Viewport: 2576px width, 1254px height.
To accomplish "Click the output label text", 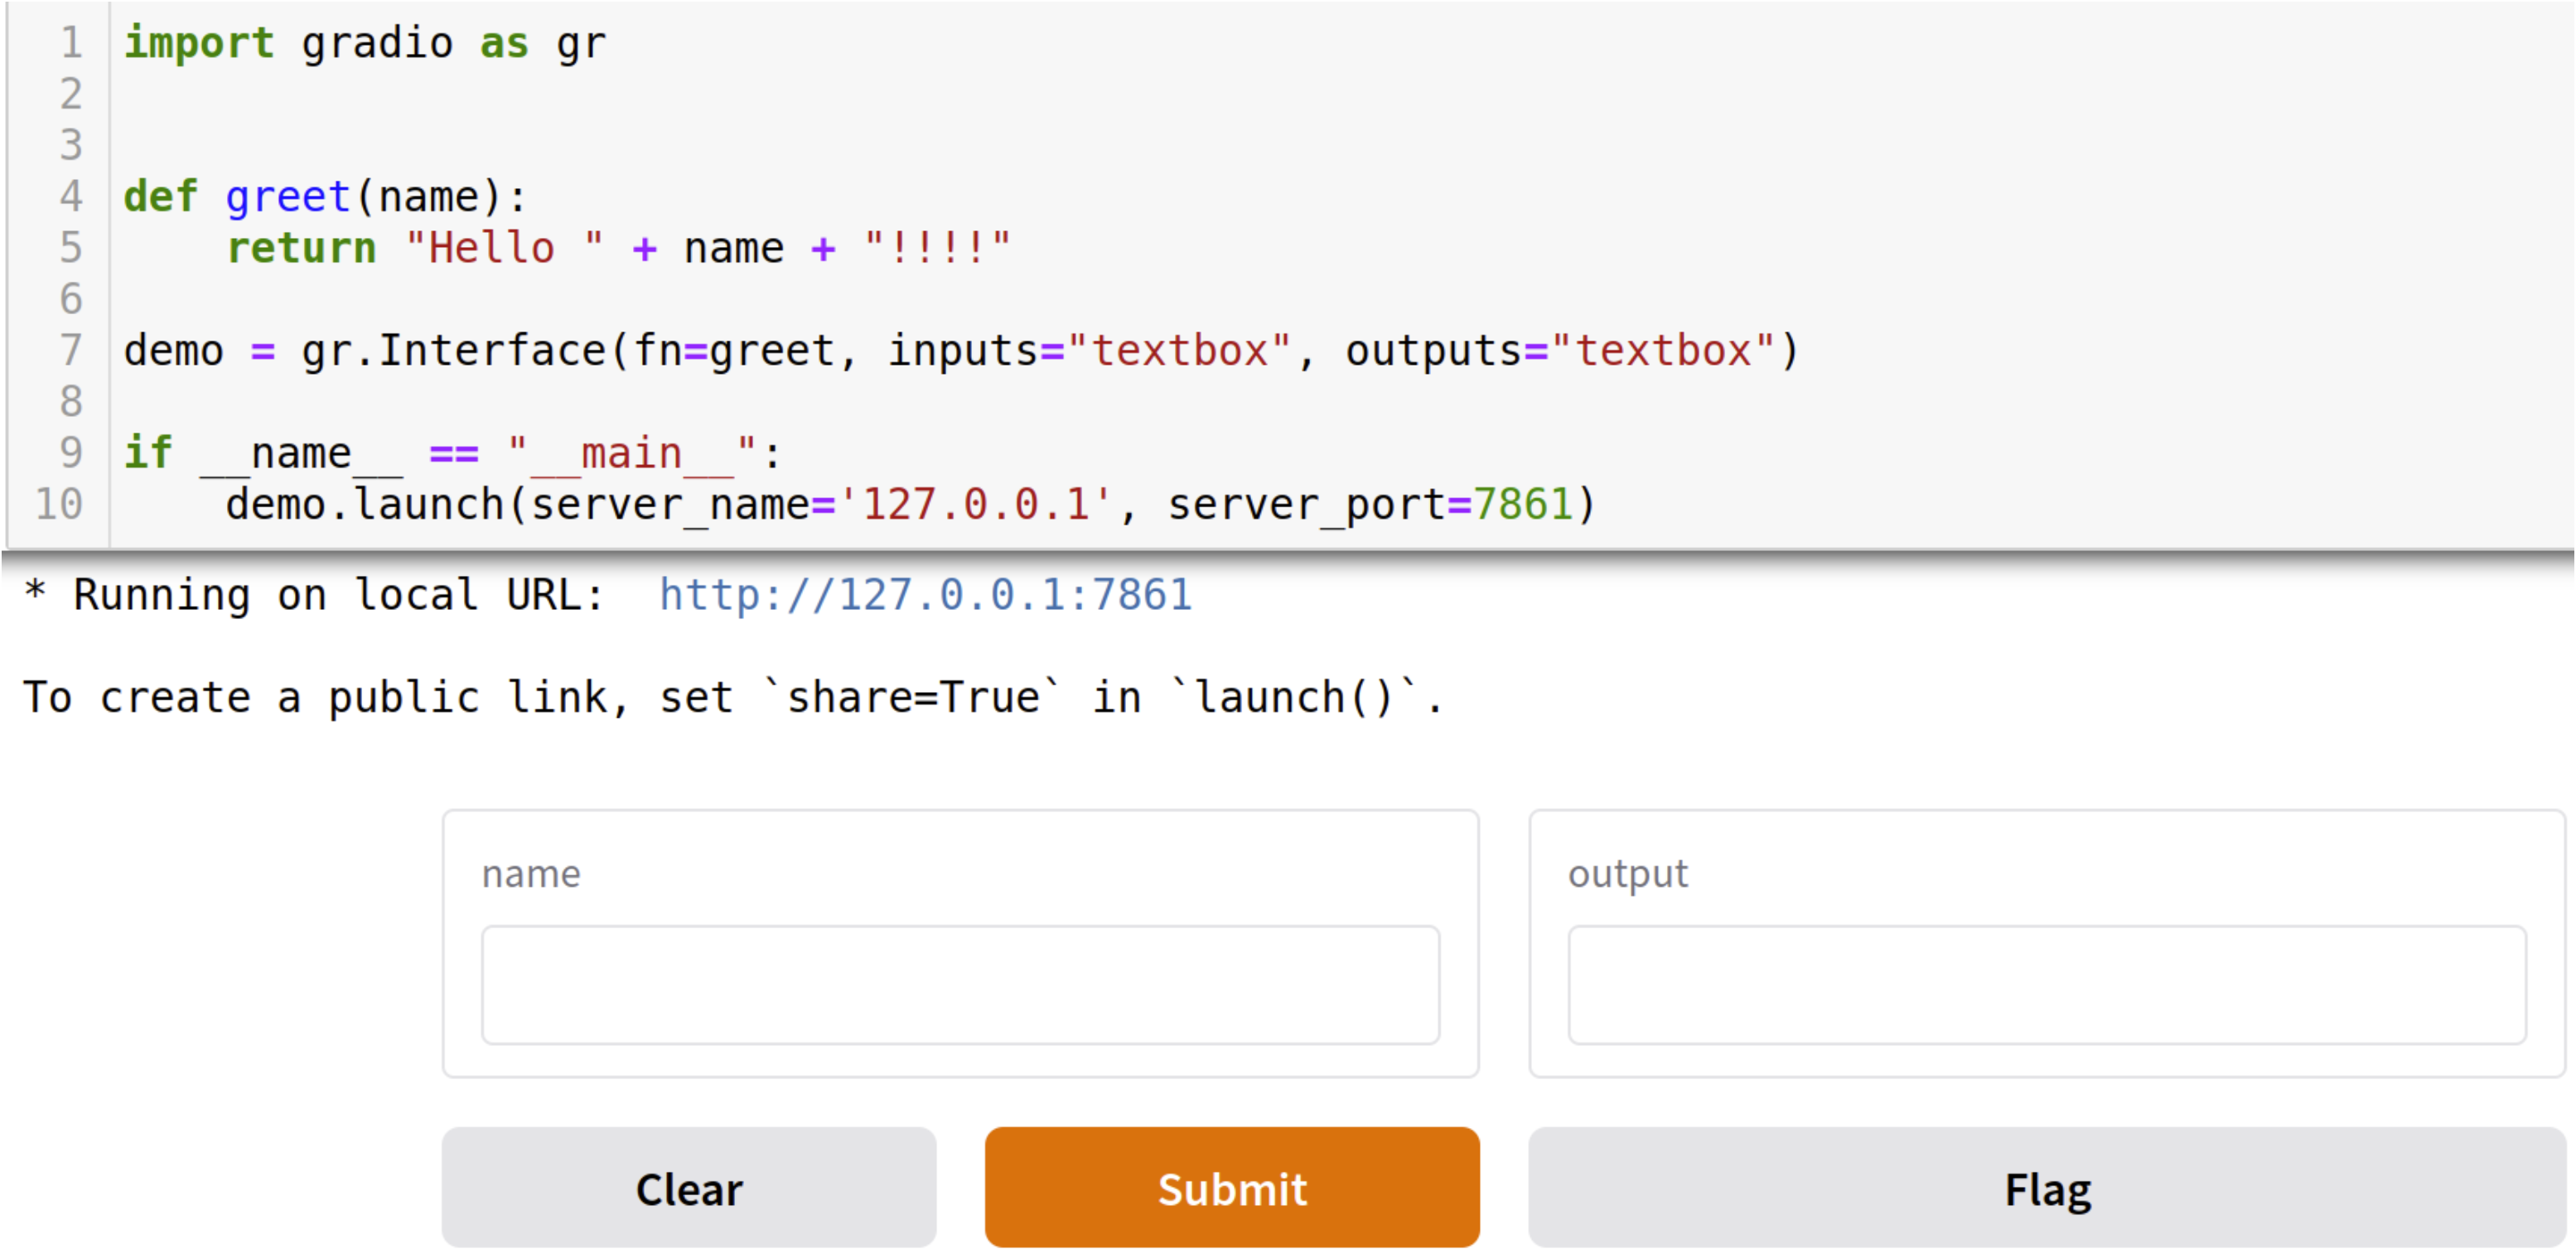I will tap(1627, 874).
